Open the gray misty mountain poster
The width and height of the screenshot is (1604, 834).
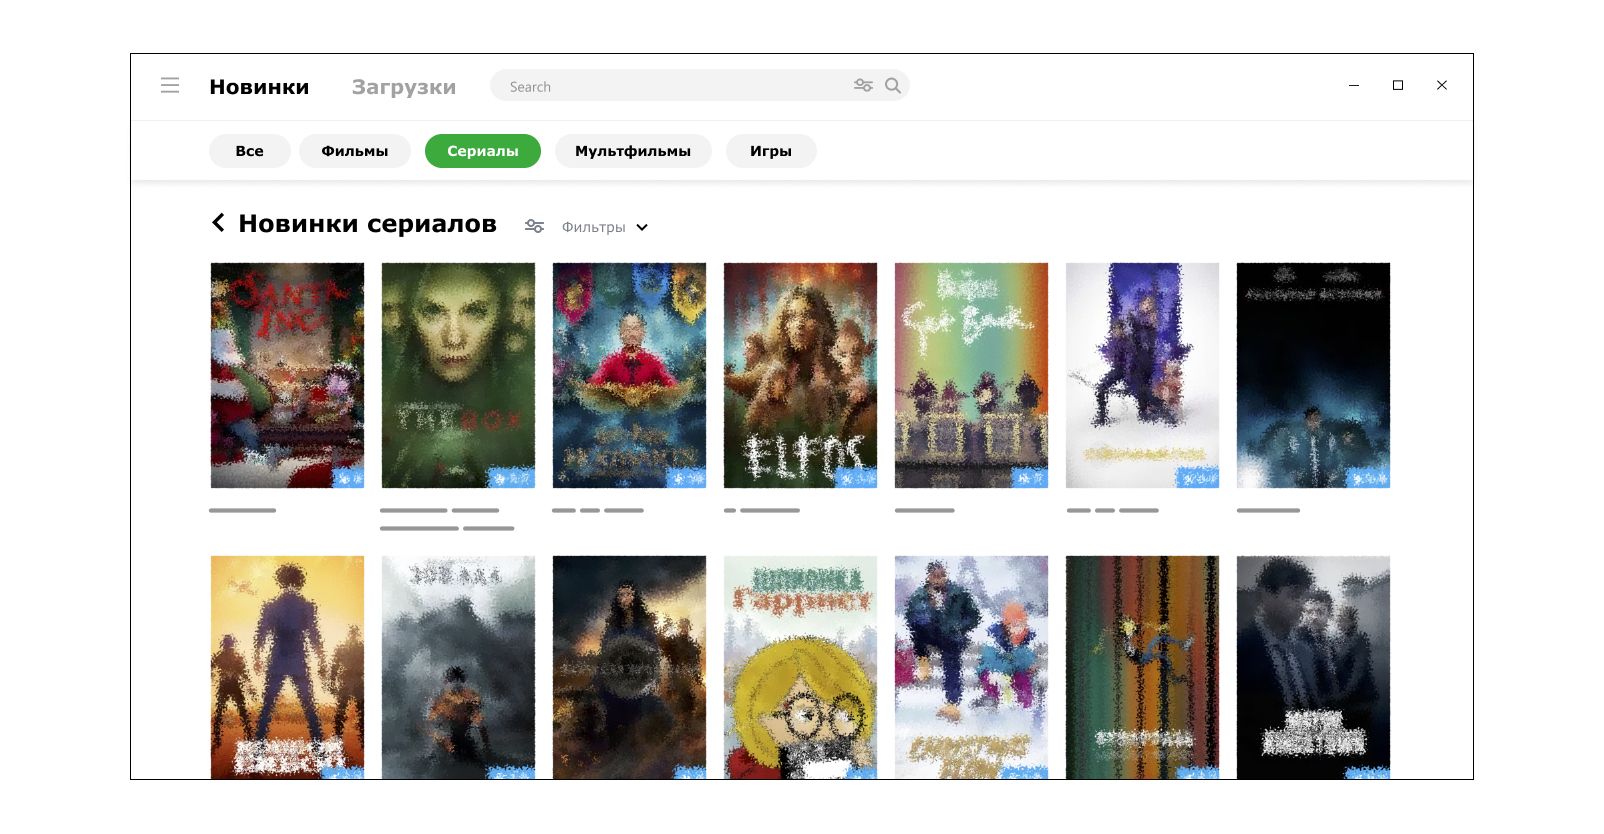pos(458,667)
